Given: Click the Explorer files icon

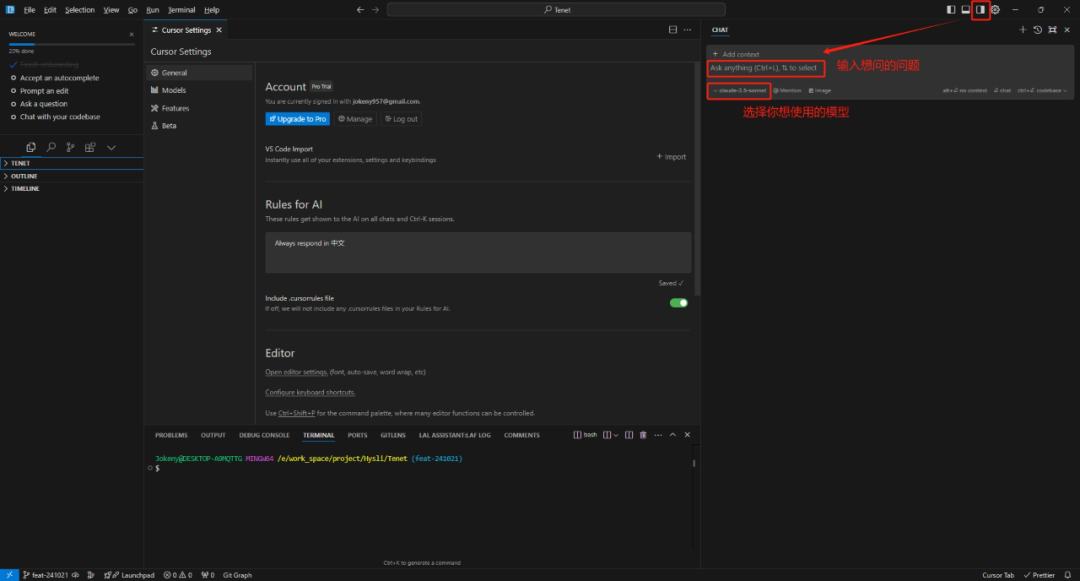Looking at the screenshot, I should tap(31, 147).
